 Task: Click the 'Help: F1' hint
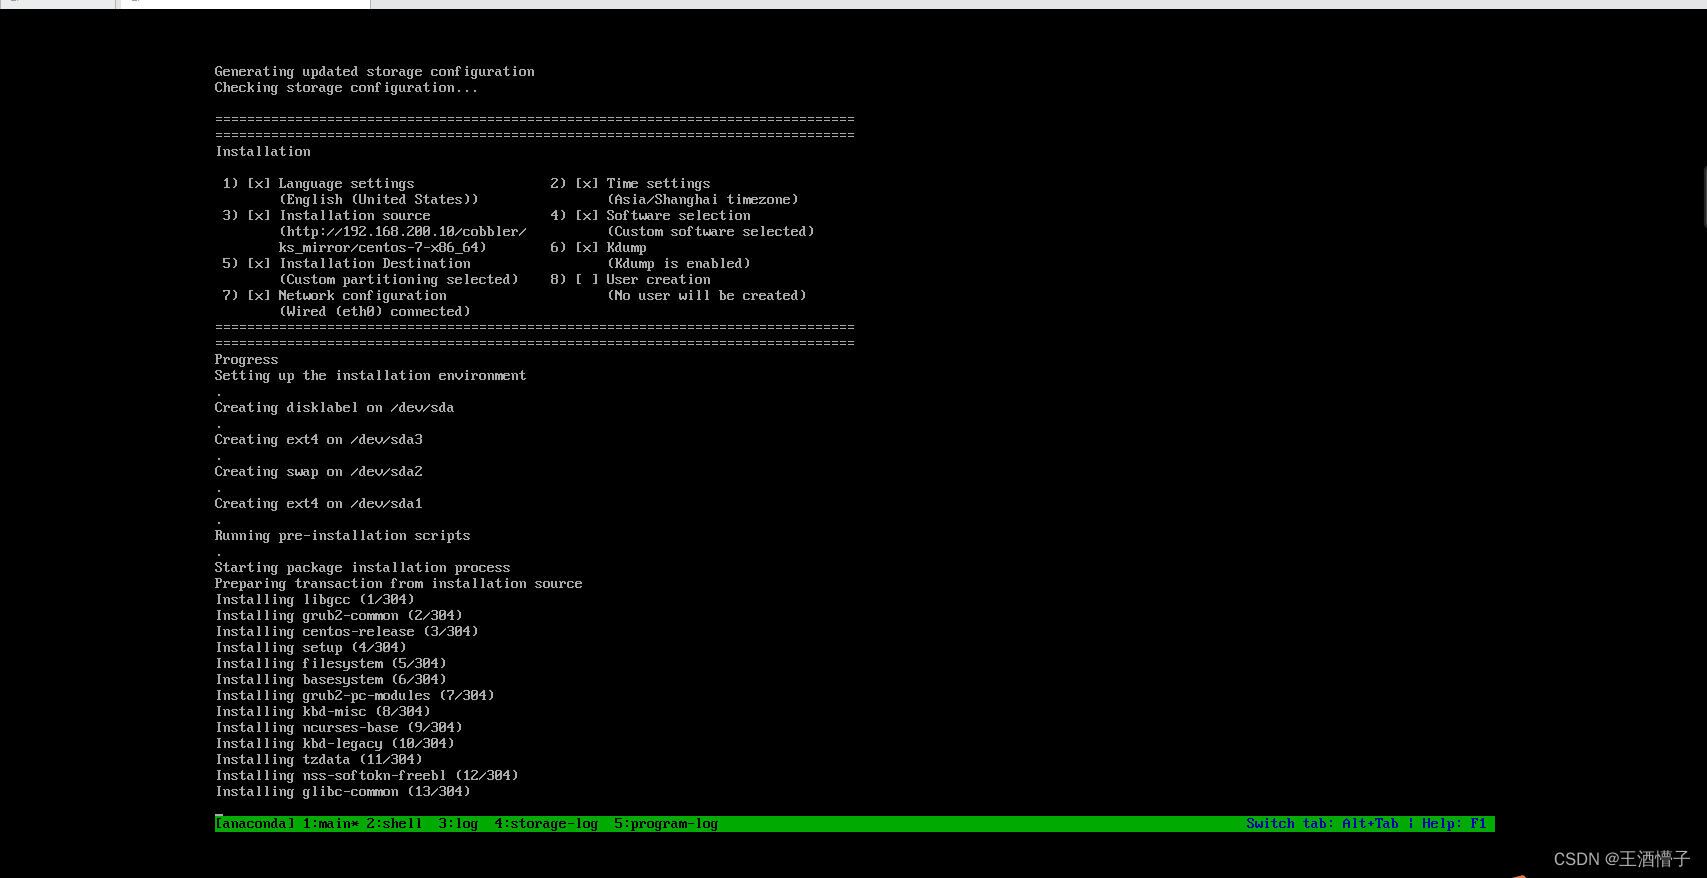click(1454, 824)
